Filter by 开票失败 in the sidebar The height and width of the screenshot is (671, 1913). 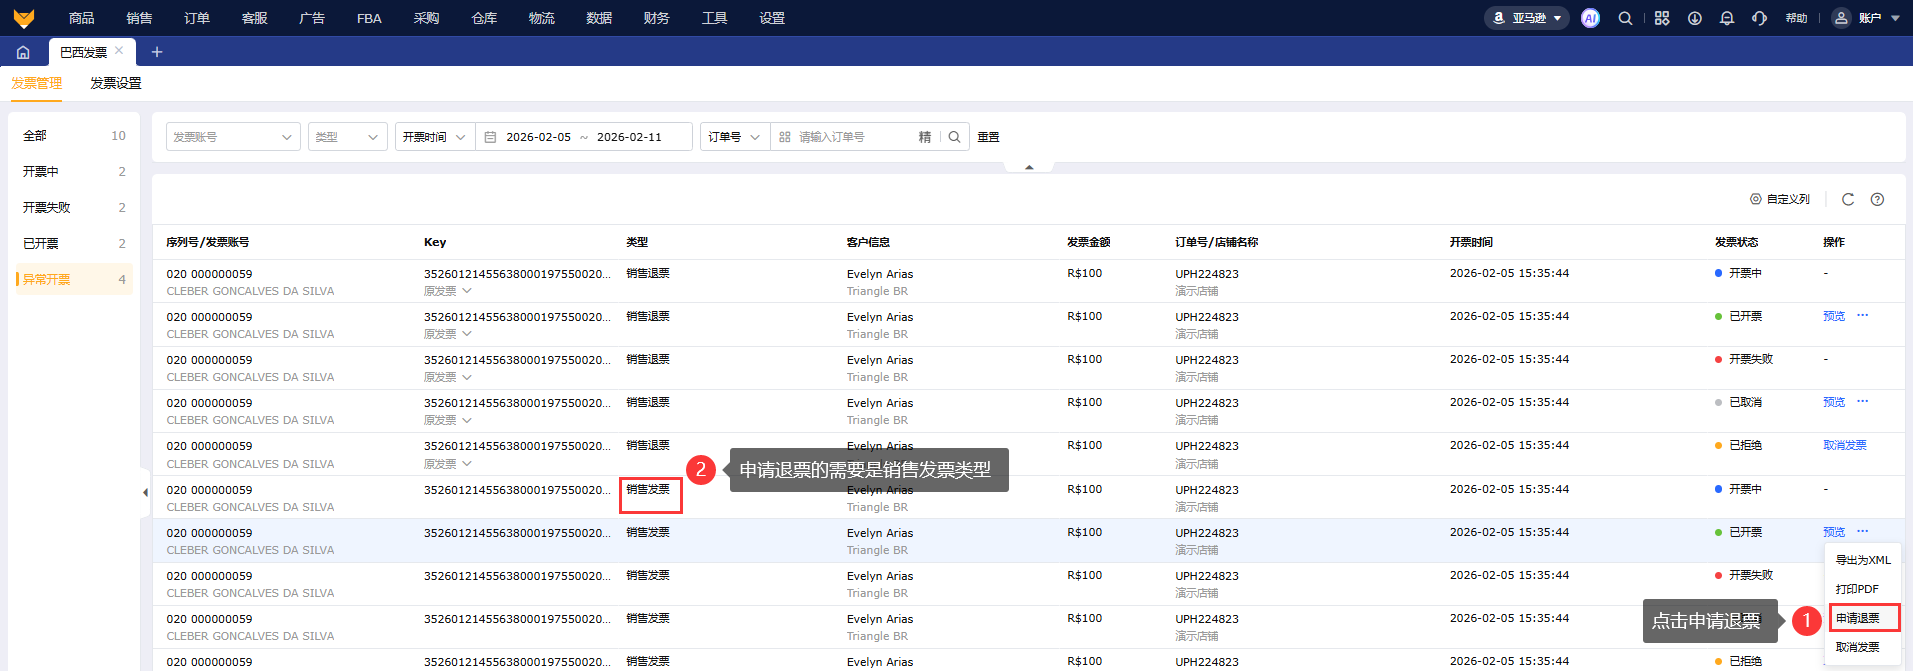(74, 207)
